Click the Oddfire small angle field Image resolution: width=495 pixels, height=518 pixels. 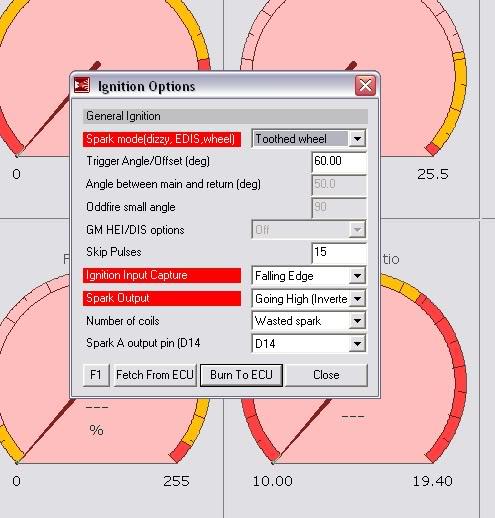click(x=339, y=207)
